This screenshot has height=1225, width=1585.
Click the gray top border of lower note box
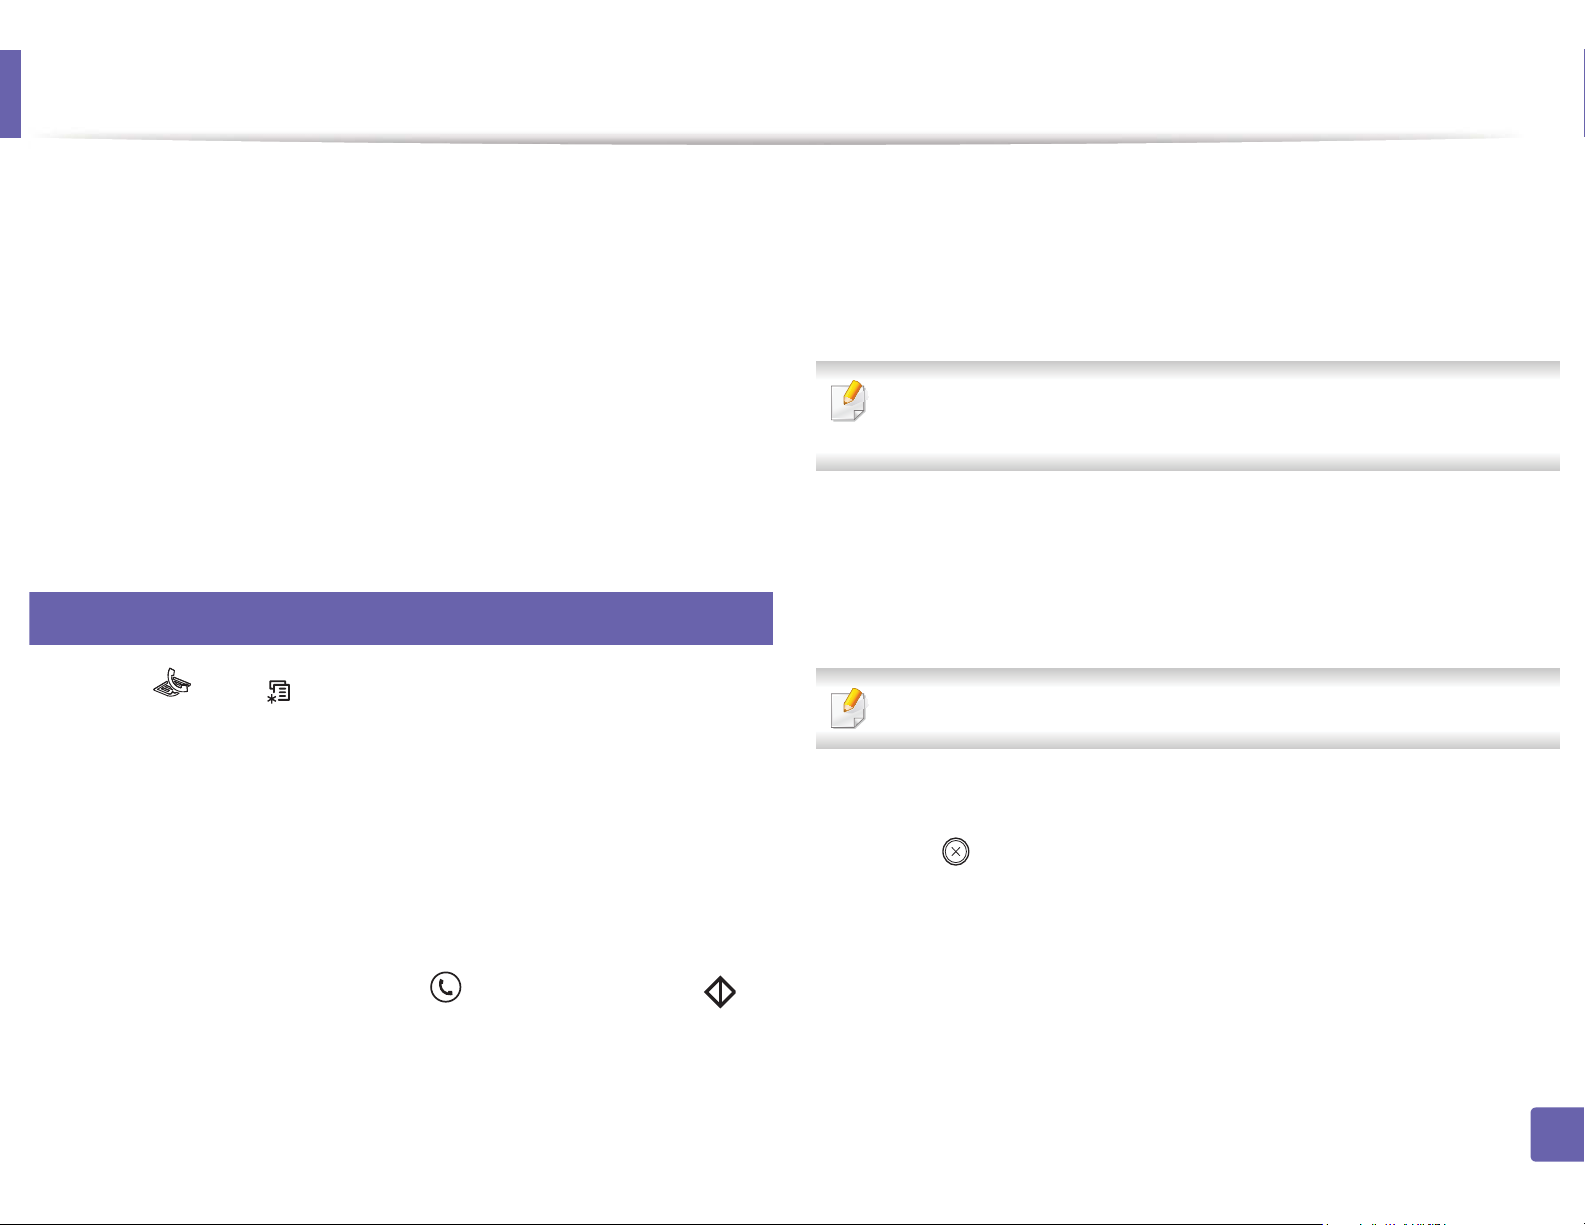pos(1188,675)
